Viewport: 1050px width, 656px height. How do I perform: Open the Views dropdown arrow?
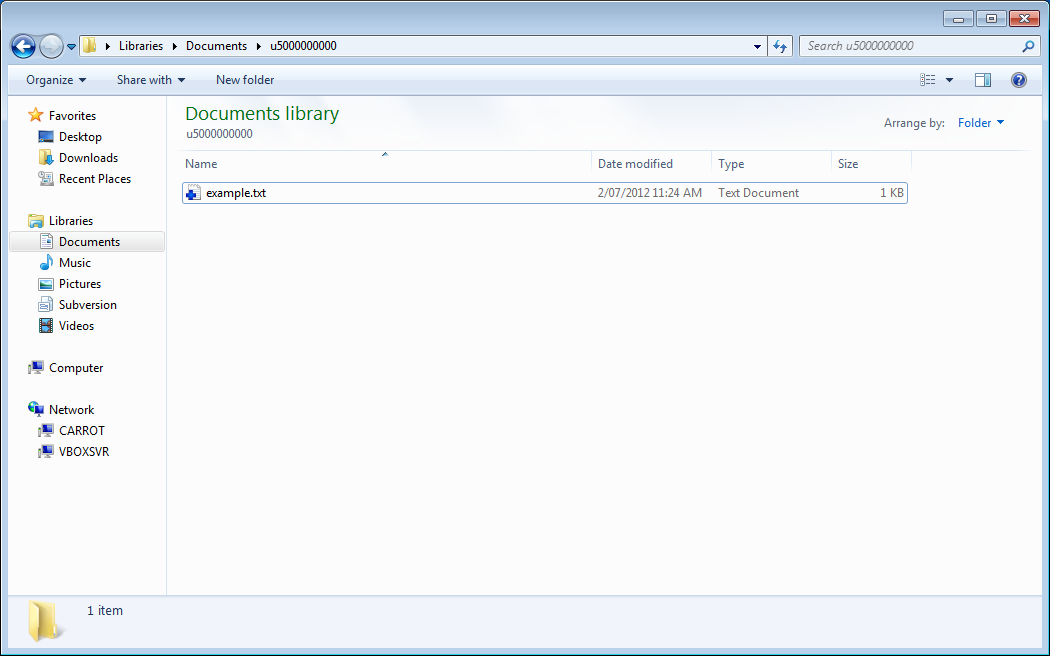[949, 79]
